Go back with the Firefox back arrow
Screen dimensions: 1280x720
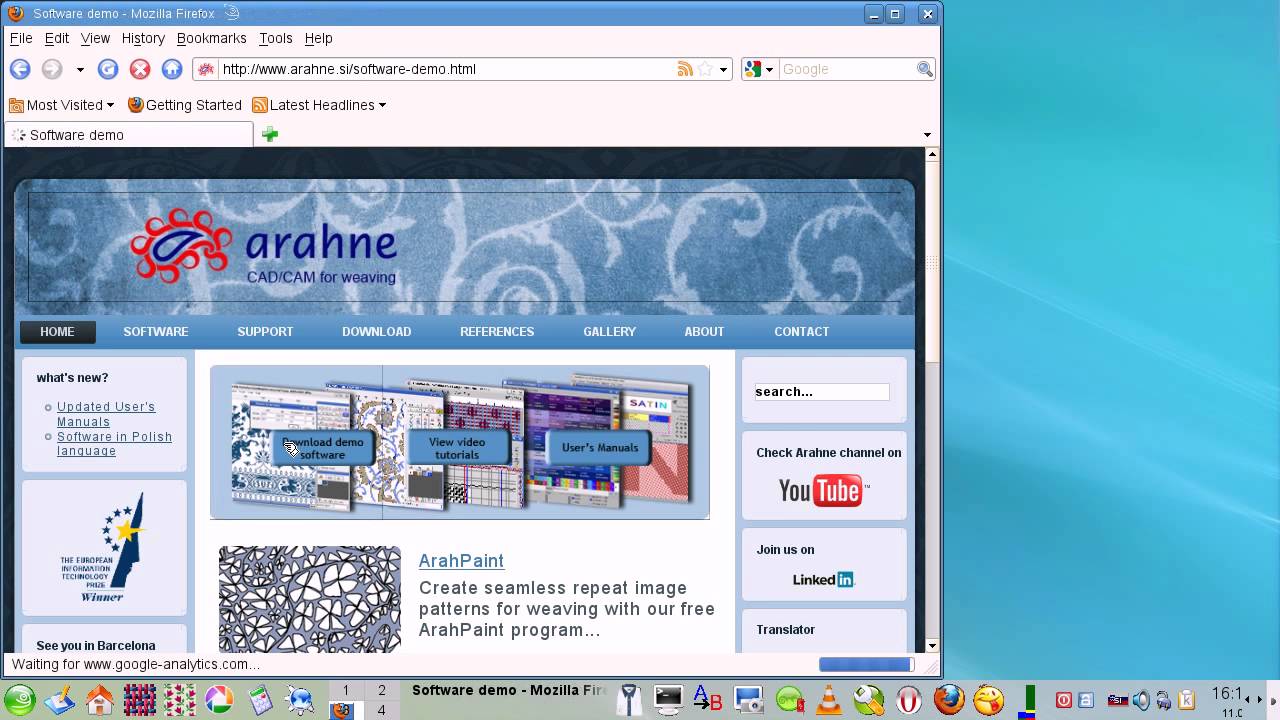(x=20, y=69)
